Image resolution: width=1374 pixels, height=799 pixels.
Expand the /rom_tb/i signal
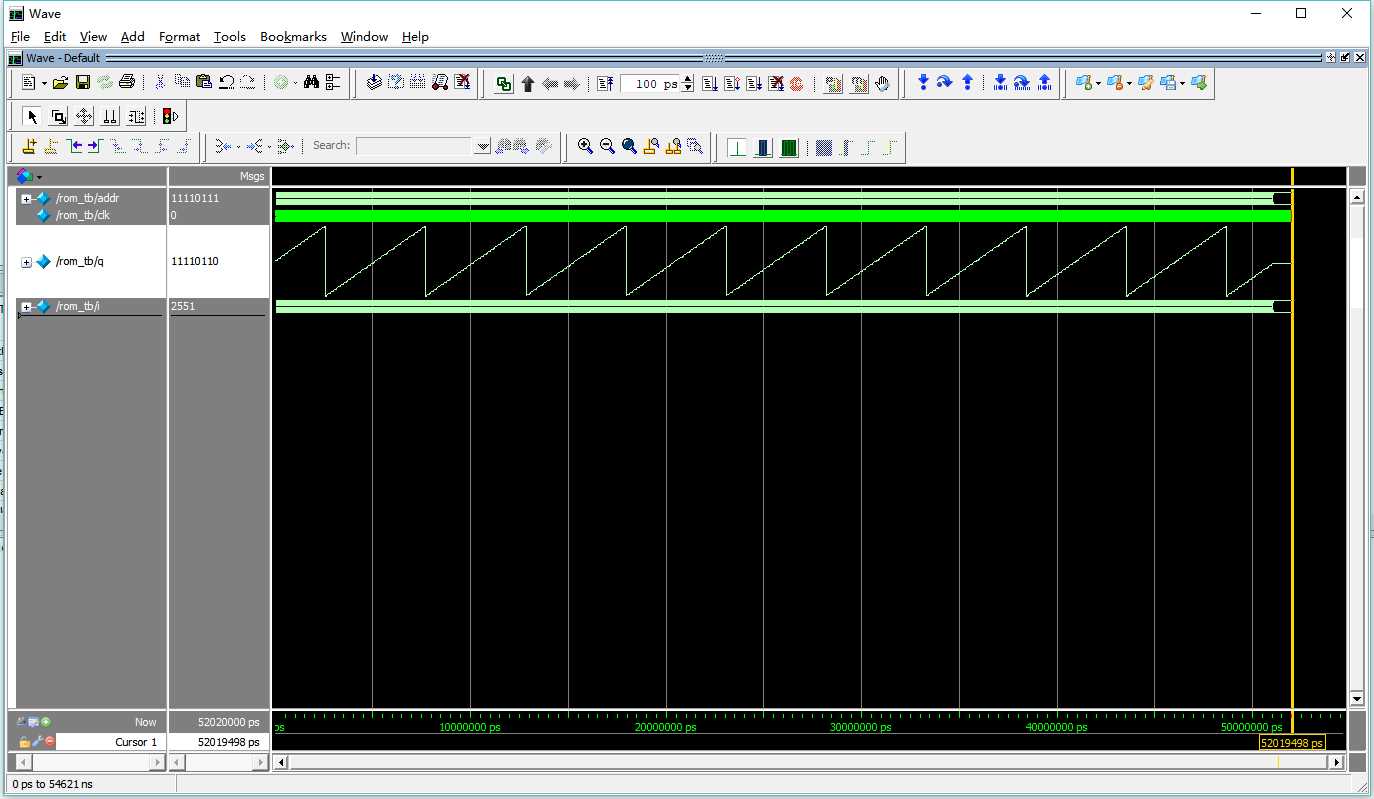[x=27, y=307]
